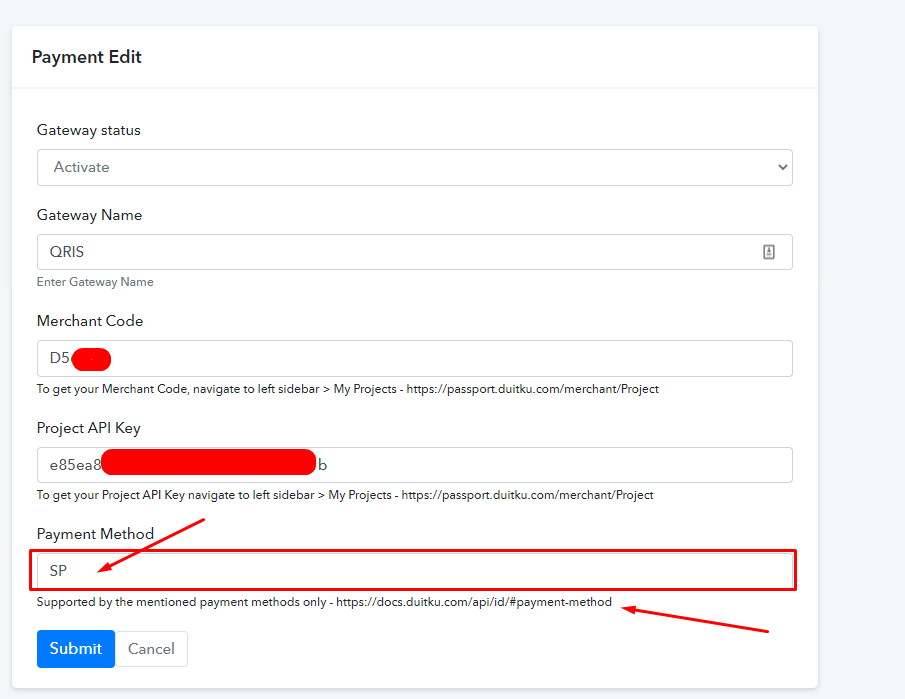
Task: Open the passport.duitku.com link under Project API Key
Action: point(528,495)
